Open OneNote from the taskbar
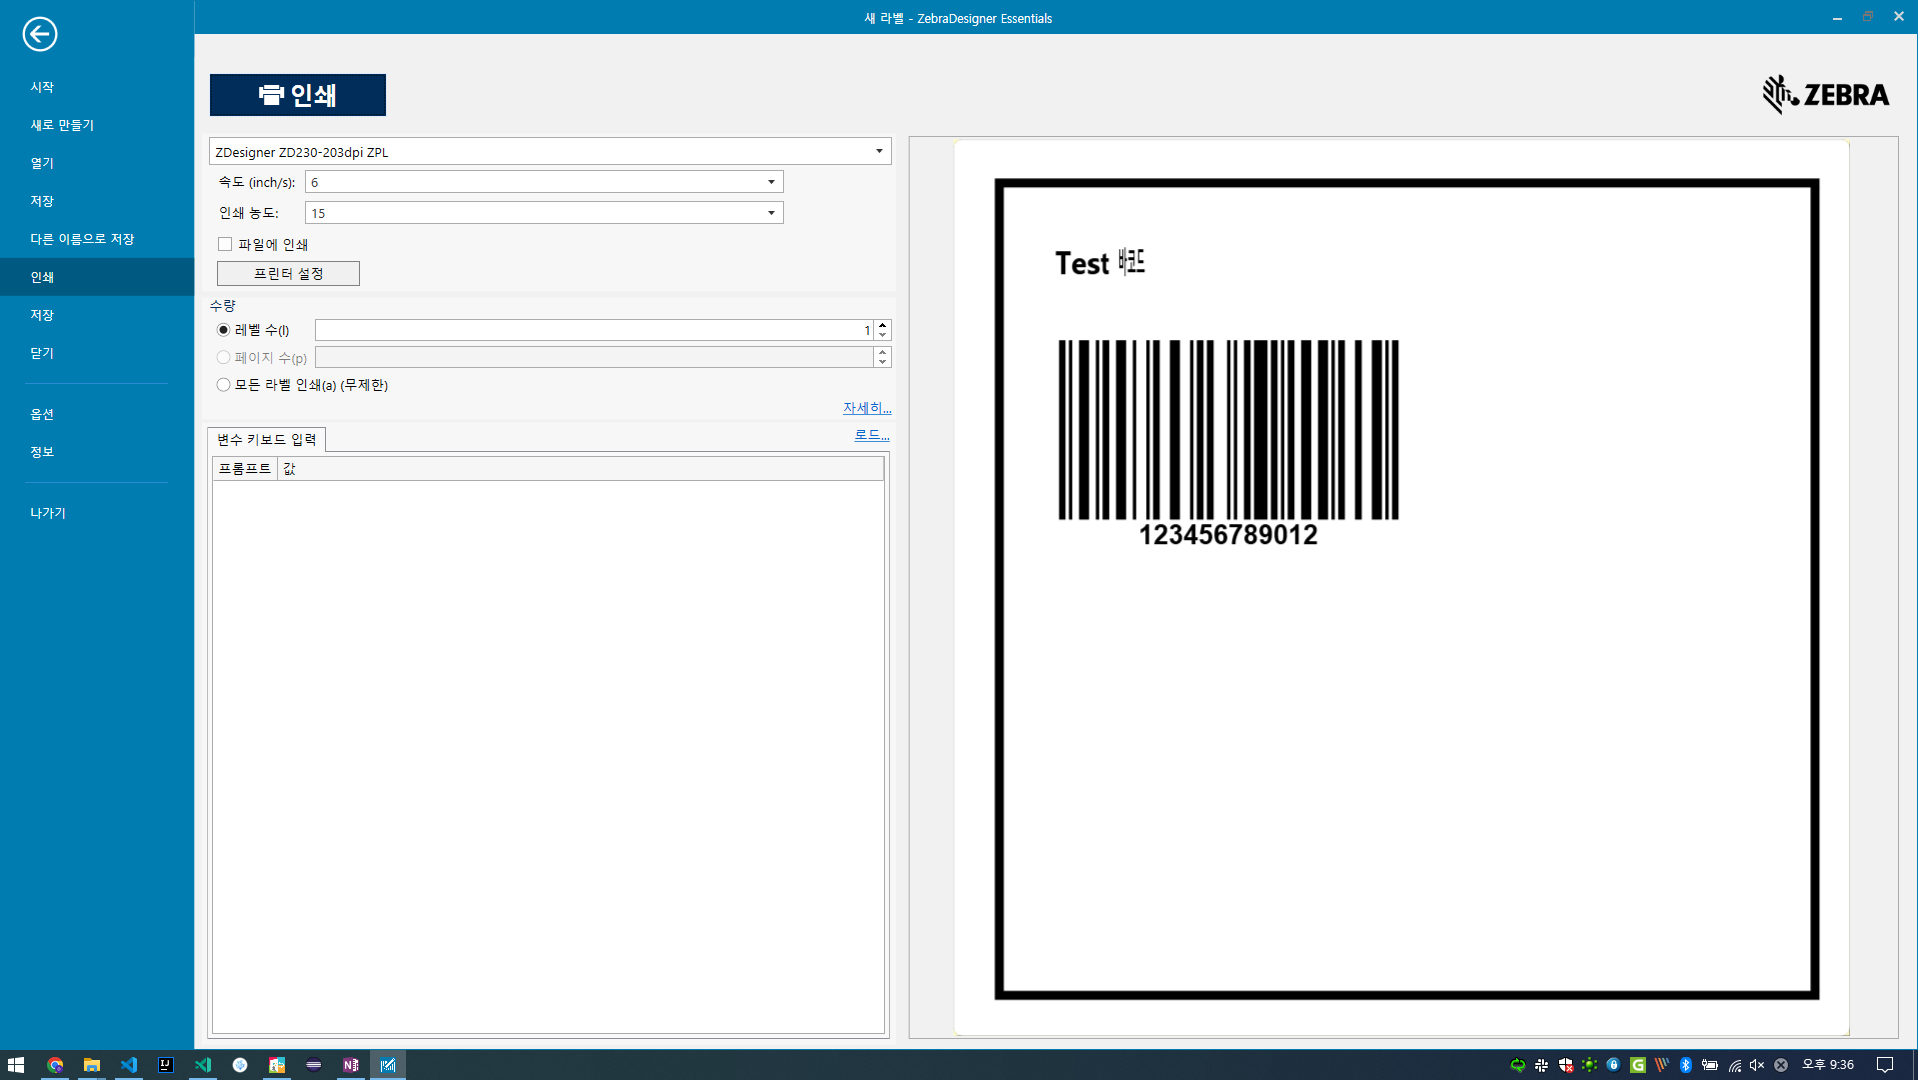This screenshot has width=1920, height=1080. tap(350, 1065)
